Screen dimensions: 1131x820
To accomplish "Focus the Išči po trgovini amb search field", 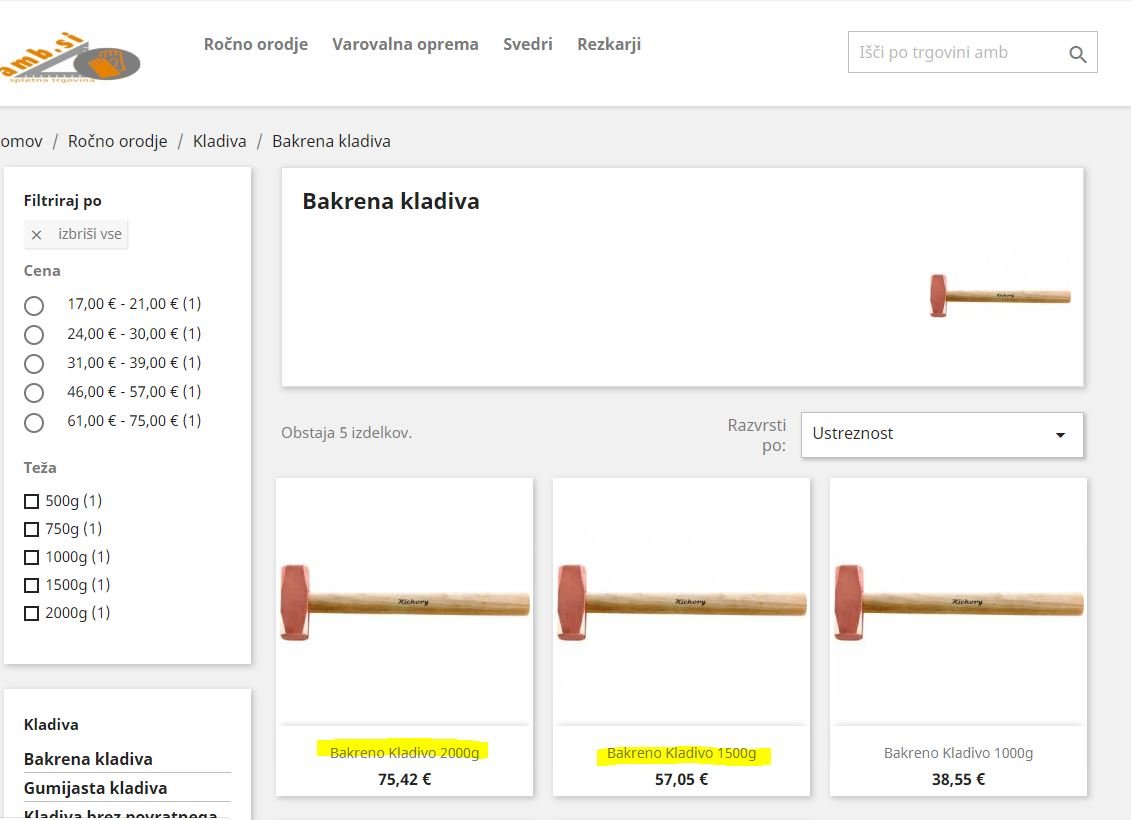I will pos(972,52).
